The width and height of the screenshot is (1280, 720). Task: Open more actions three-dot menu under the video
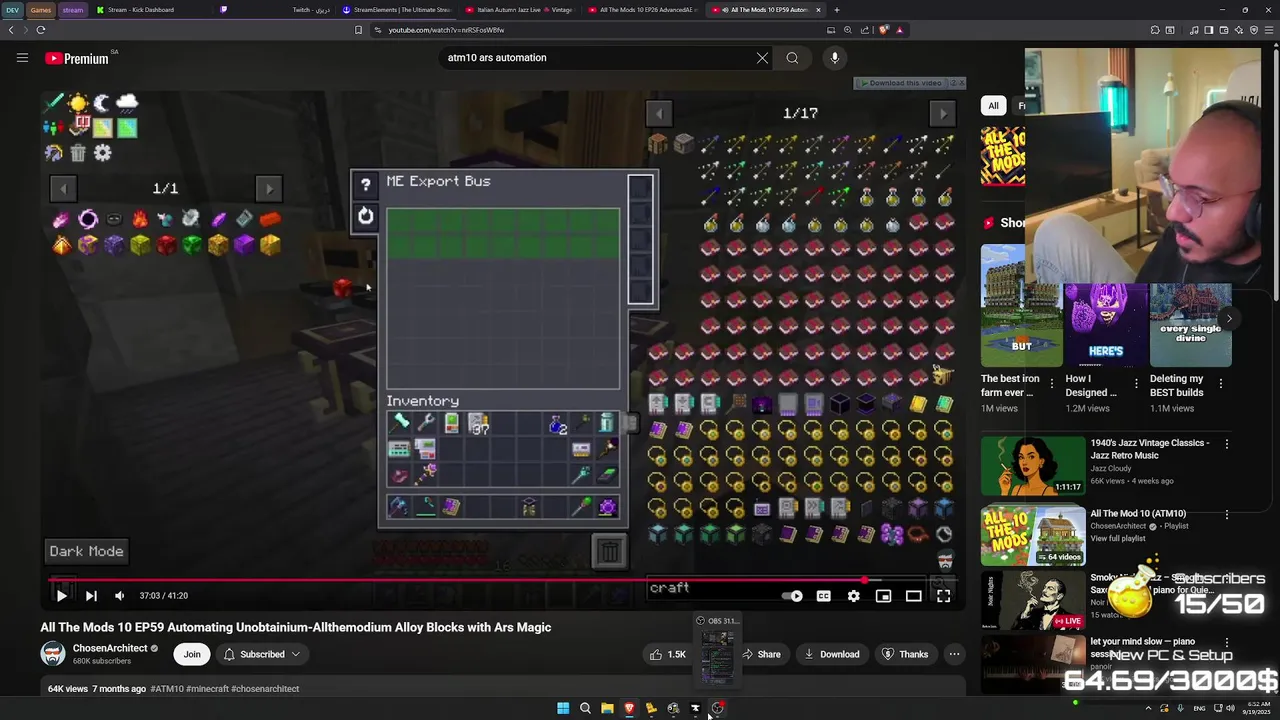954,654
